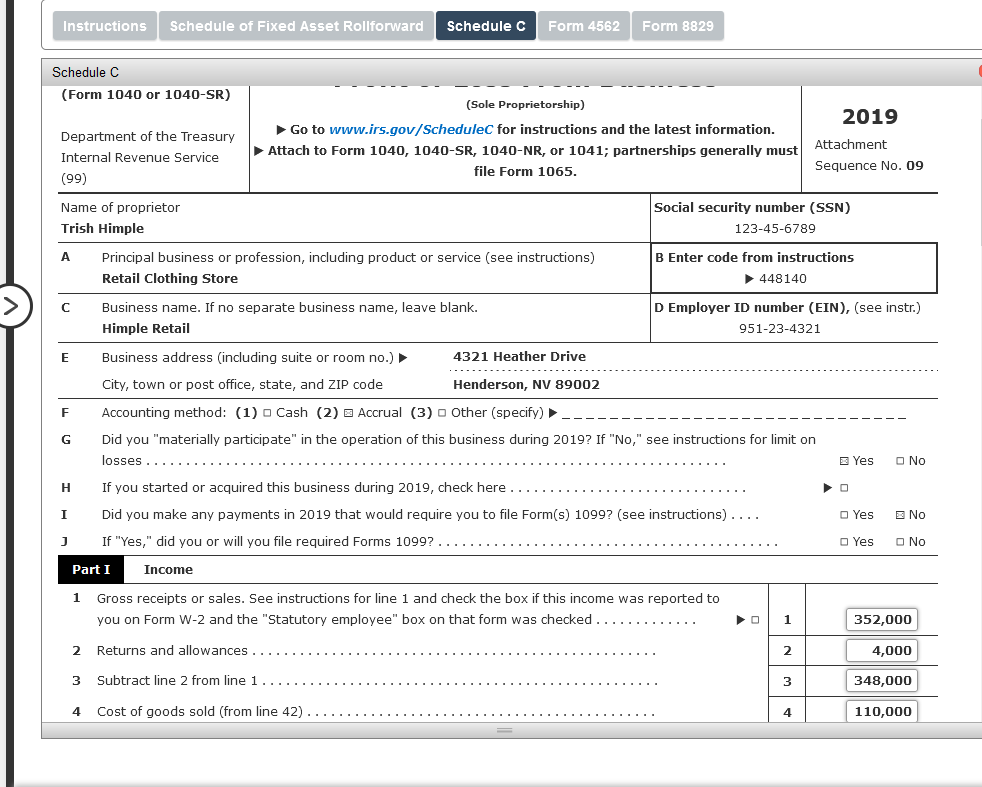Click the gross receipts field showing 352,000

882,619
